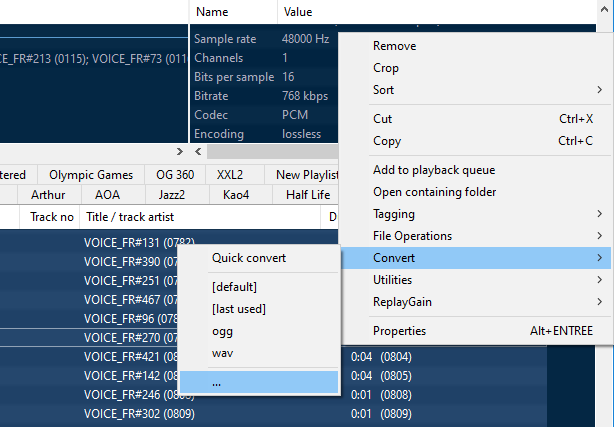Click the 0:04 duration for (0804)
The width and height of the screenshot is (614, 427).
[x=361, y=357]
